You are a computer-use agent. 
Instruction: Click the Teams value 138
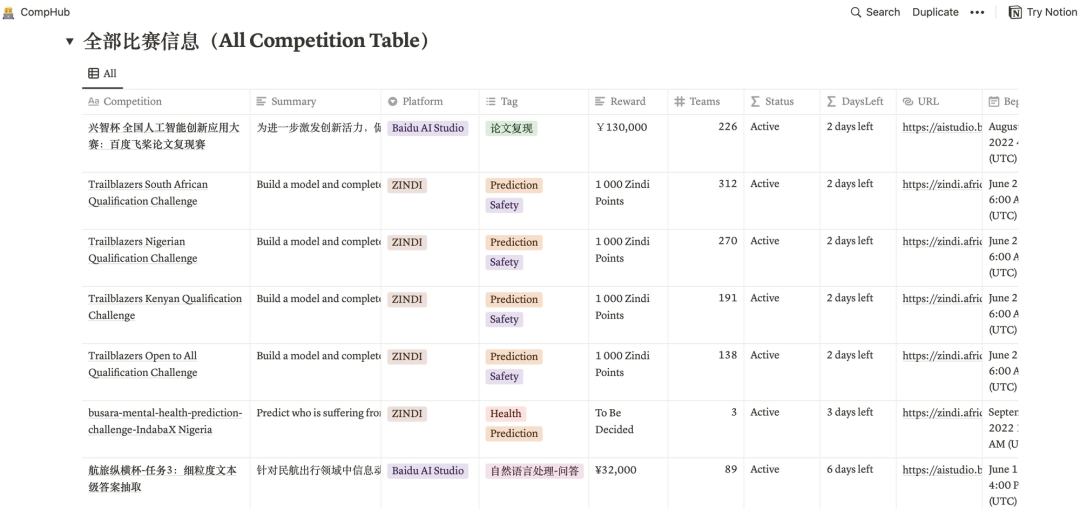coord(727,355)
